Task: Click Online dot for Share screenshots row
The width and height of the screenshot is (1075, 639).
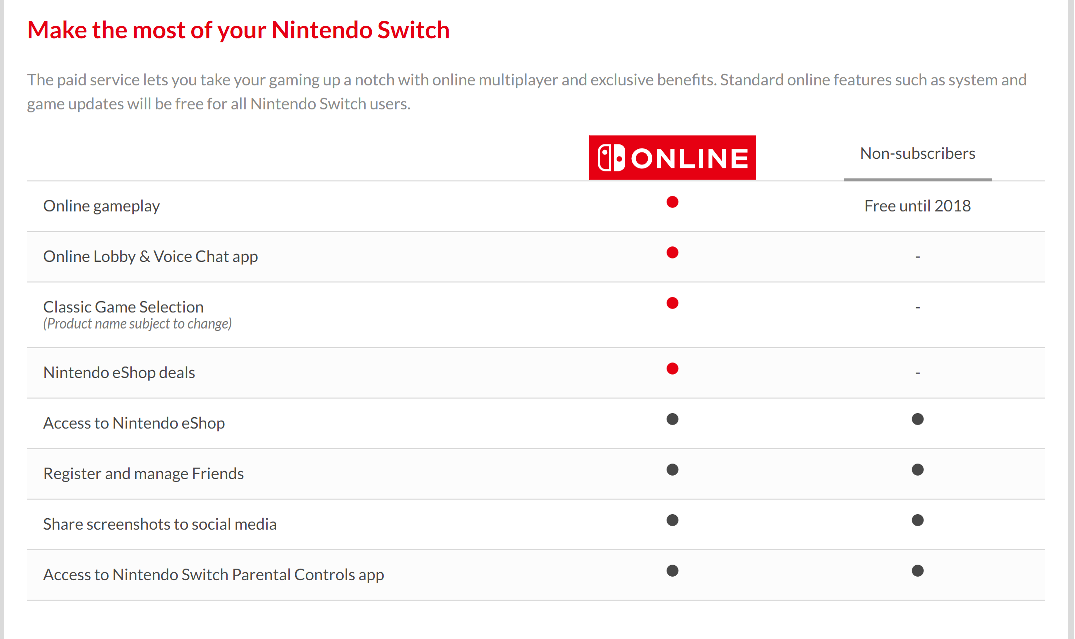Action: (x=672, y=520)
